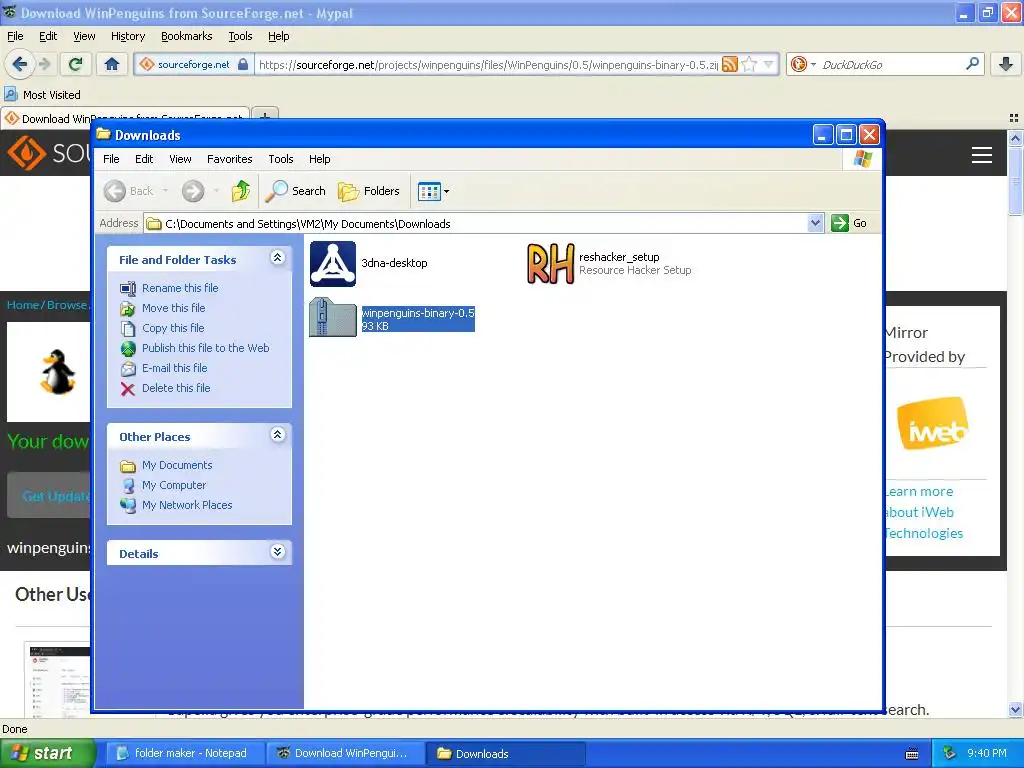This screenshot has width=1024, height=768.
Task: Click the Go button beside address bar
Action: [x=850, y=223]
